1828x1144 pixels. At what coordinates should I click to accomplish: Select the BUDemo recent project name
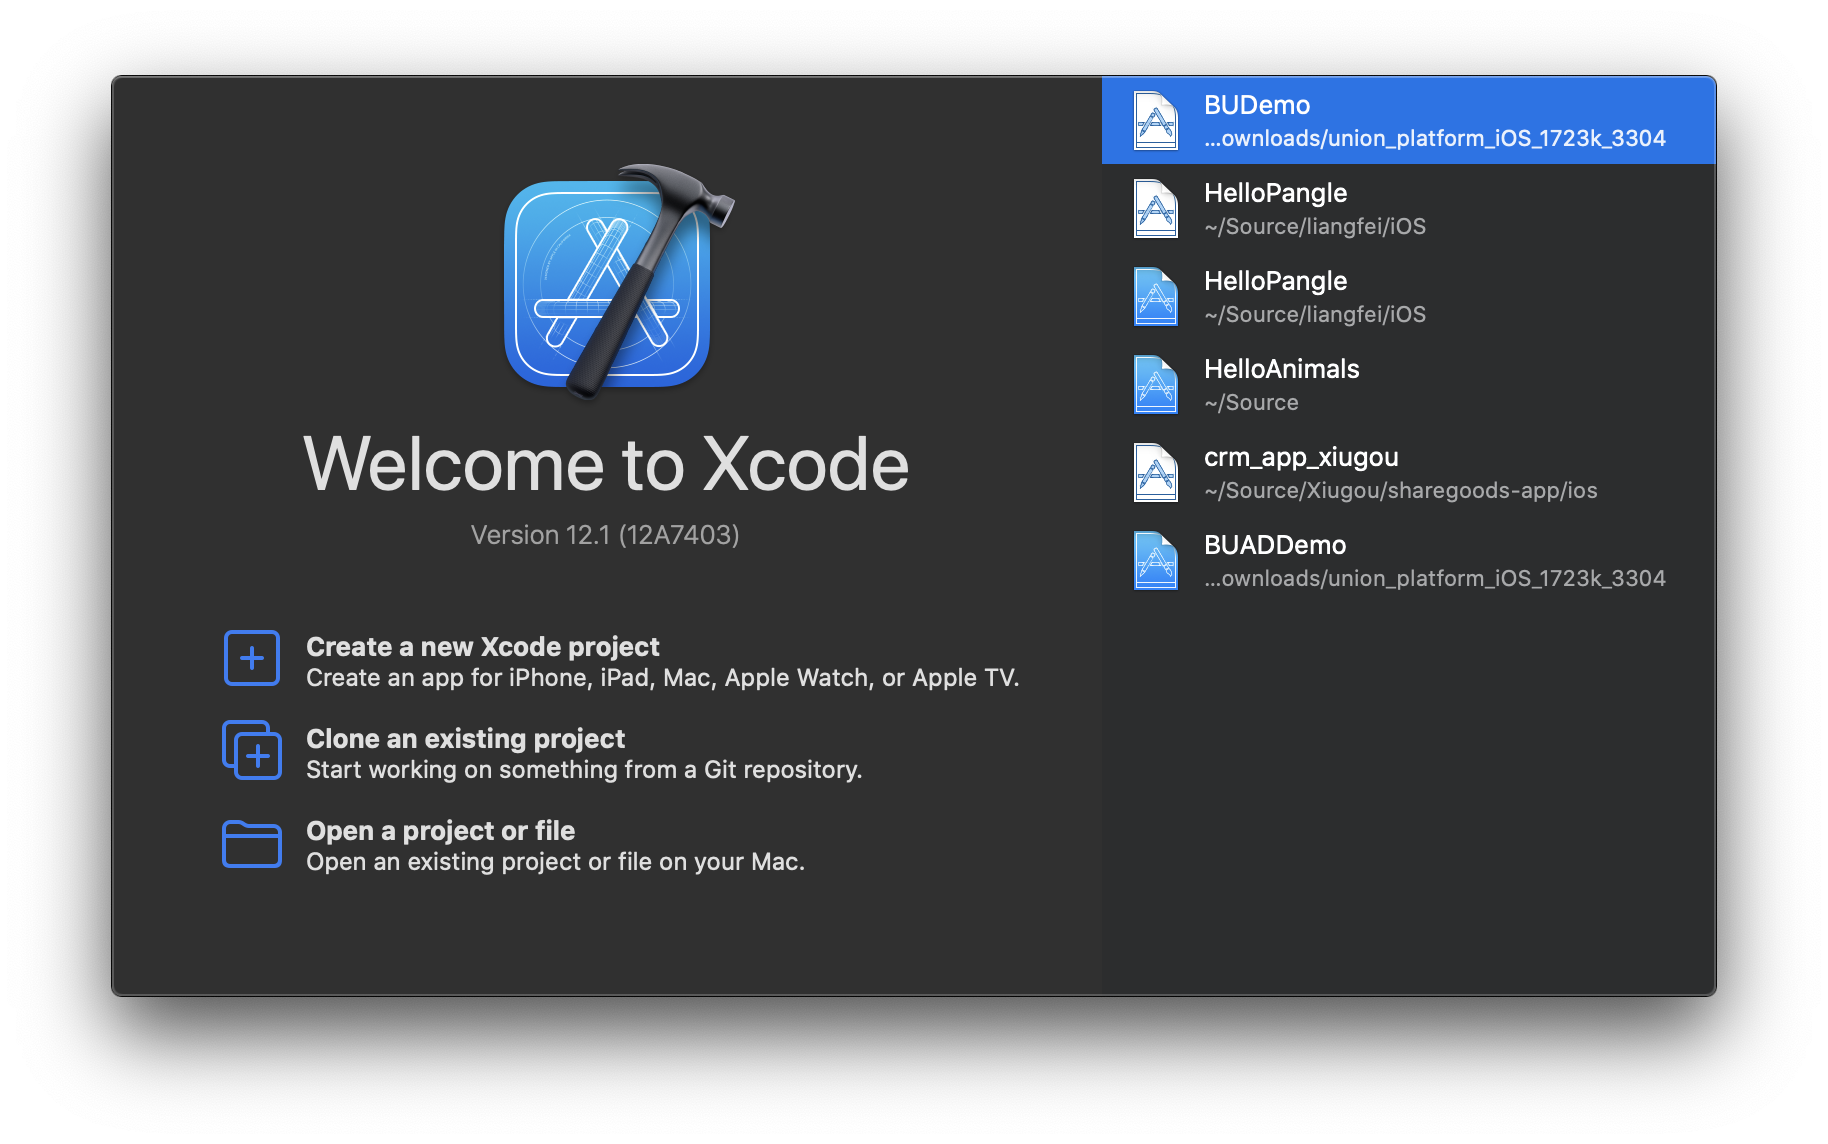click(x=1257, y=105)
